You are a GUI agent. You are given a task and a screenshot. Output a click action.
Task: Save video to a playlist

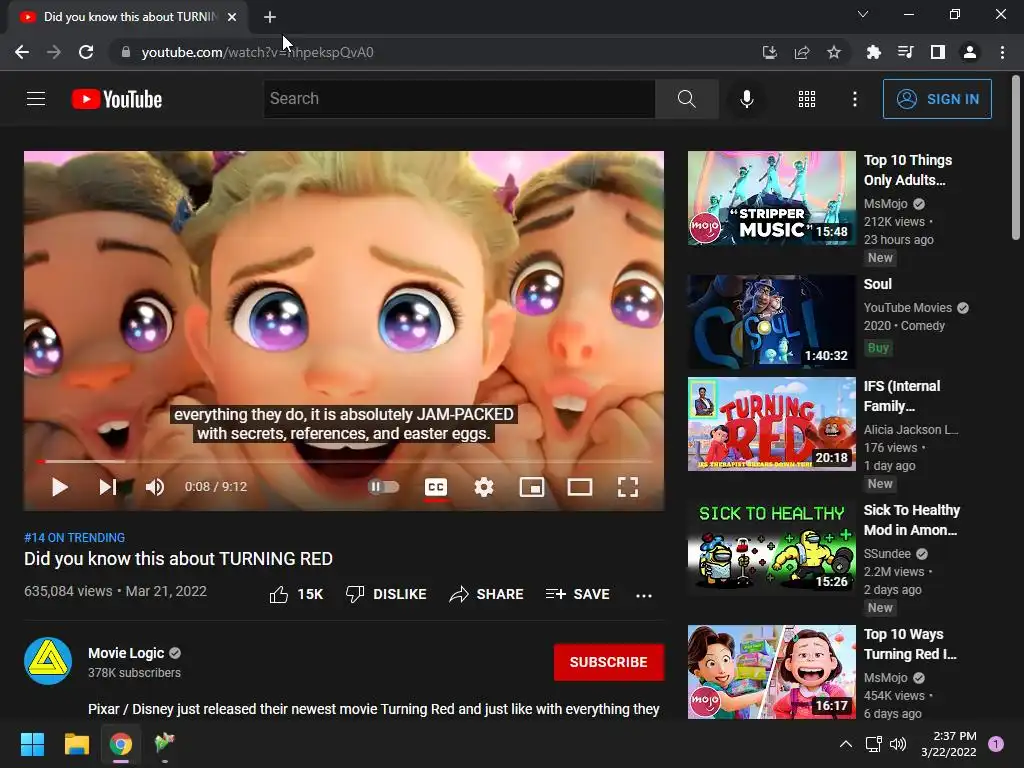pyautogui.click(x=578, y=594)
